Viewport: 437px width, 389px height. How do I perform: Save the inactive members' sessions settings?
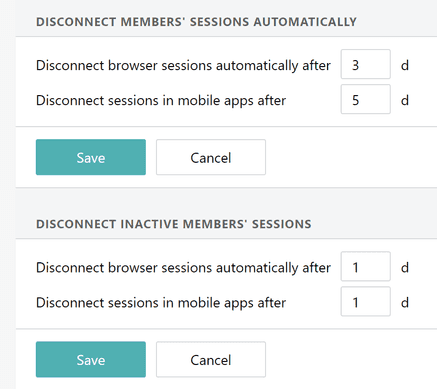[x=91, y=359]
